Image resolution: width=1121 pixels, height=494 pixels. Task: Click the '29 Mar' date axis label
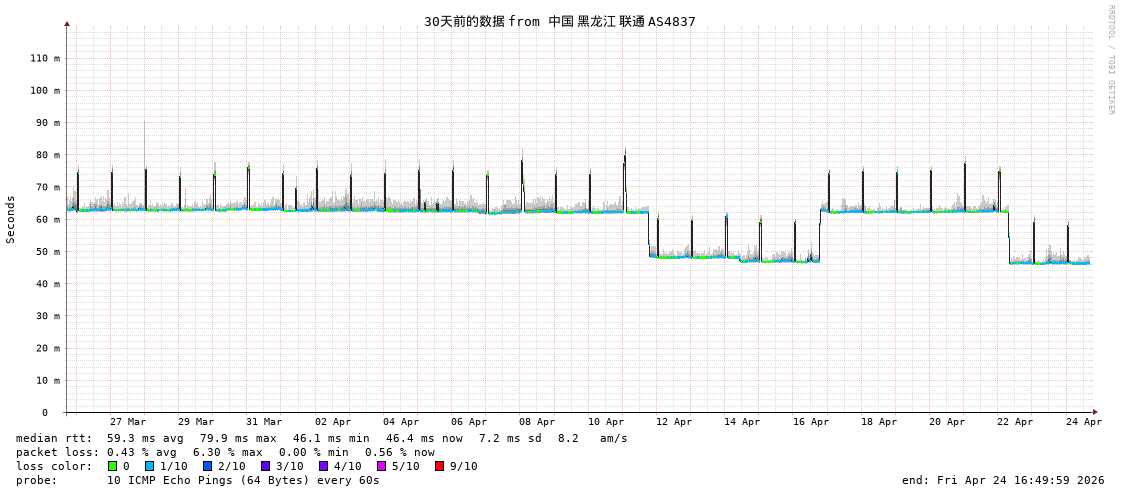click(197, 422)
